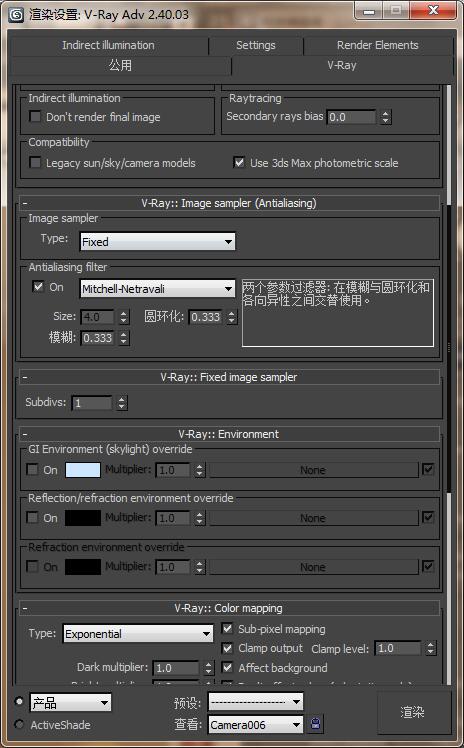
Task: Uncheck Use 3ds Max photometric scale
Action: pyautogui.click(x=239, y=162)
